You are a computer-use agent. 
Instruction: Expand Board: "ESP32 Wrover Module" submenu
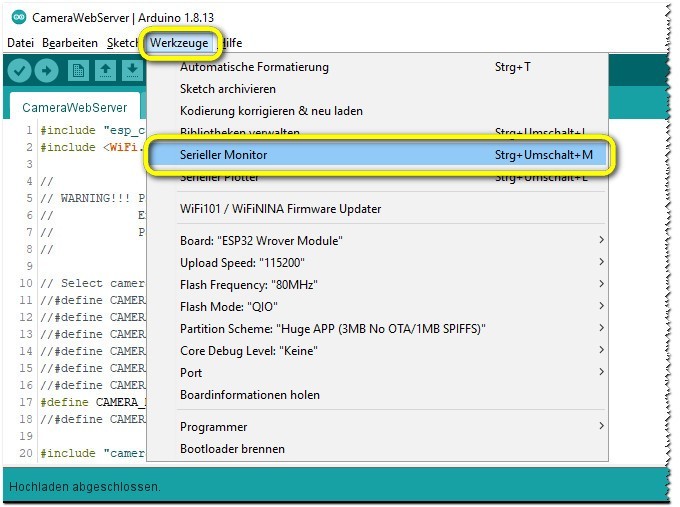click(x=377, y=241)
